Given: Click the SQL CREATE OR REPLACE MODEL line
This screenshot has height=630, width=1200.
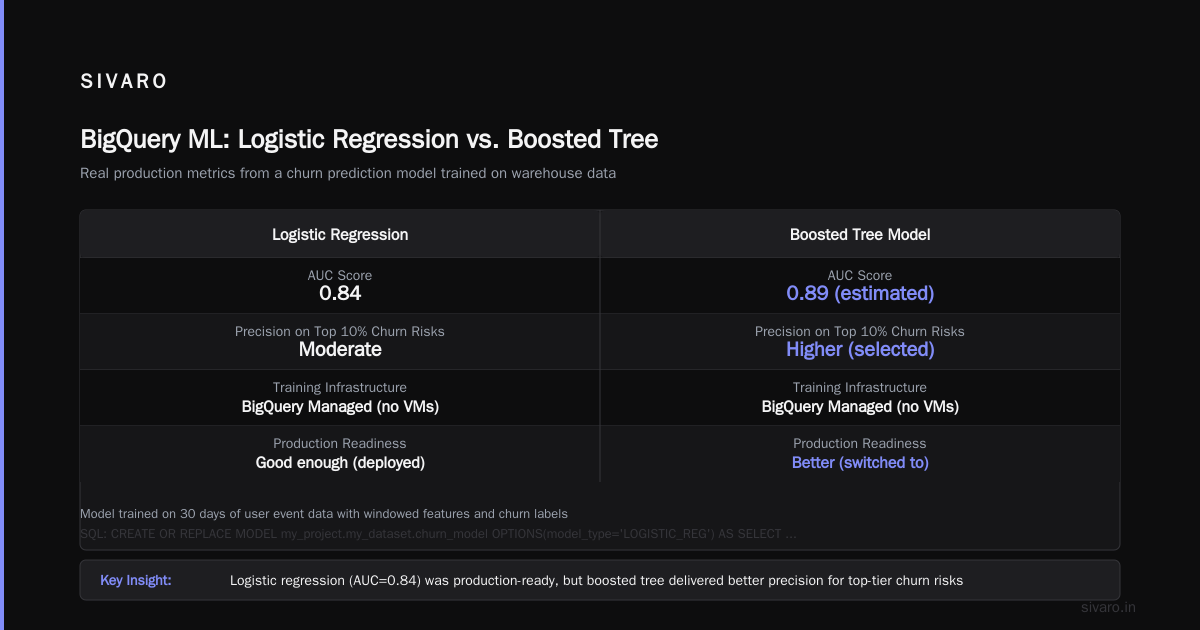Looking at the screenshot, I should [438, 533].
